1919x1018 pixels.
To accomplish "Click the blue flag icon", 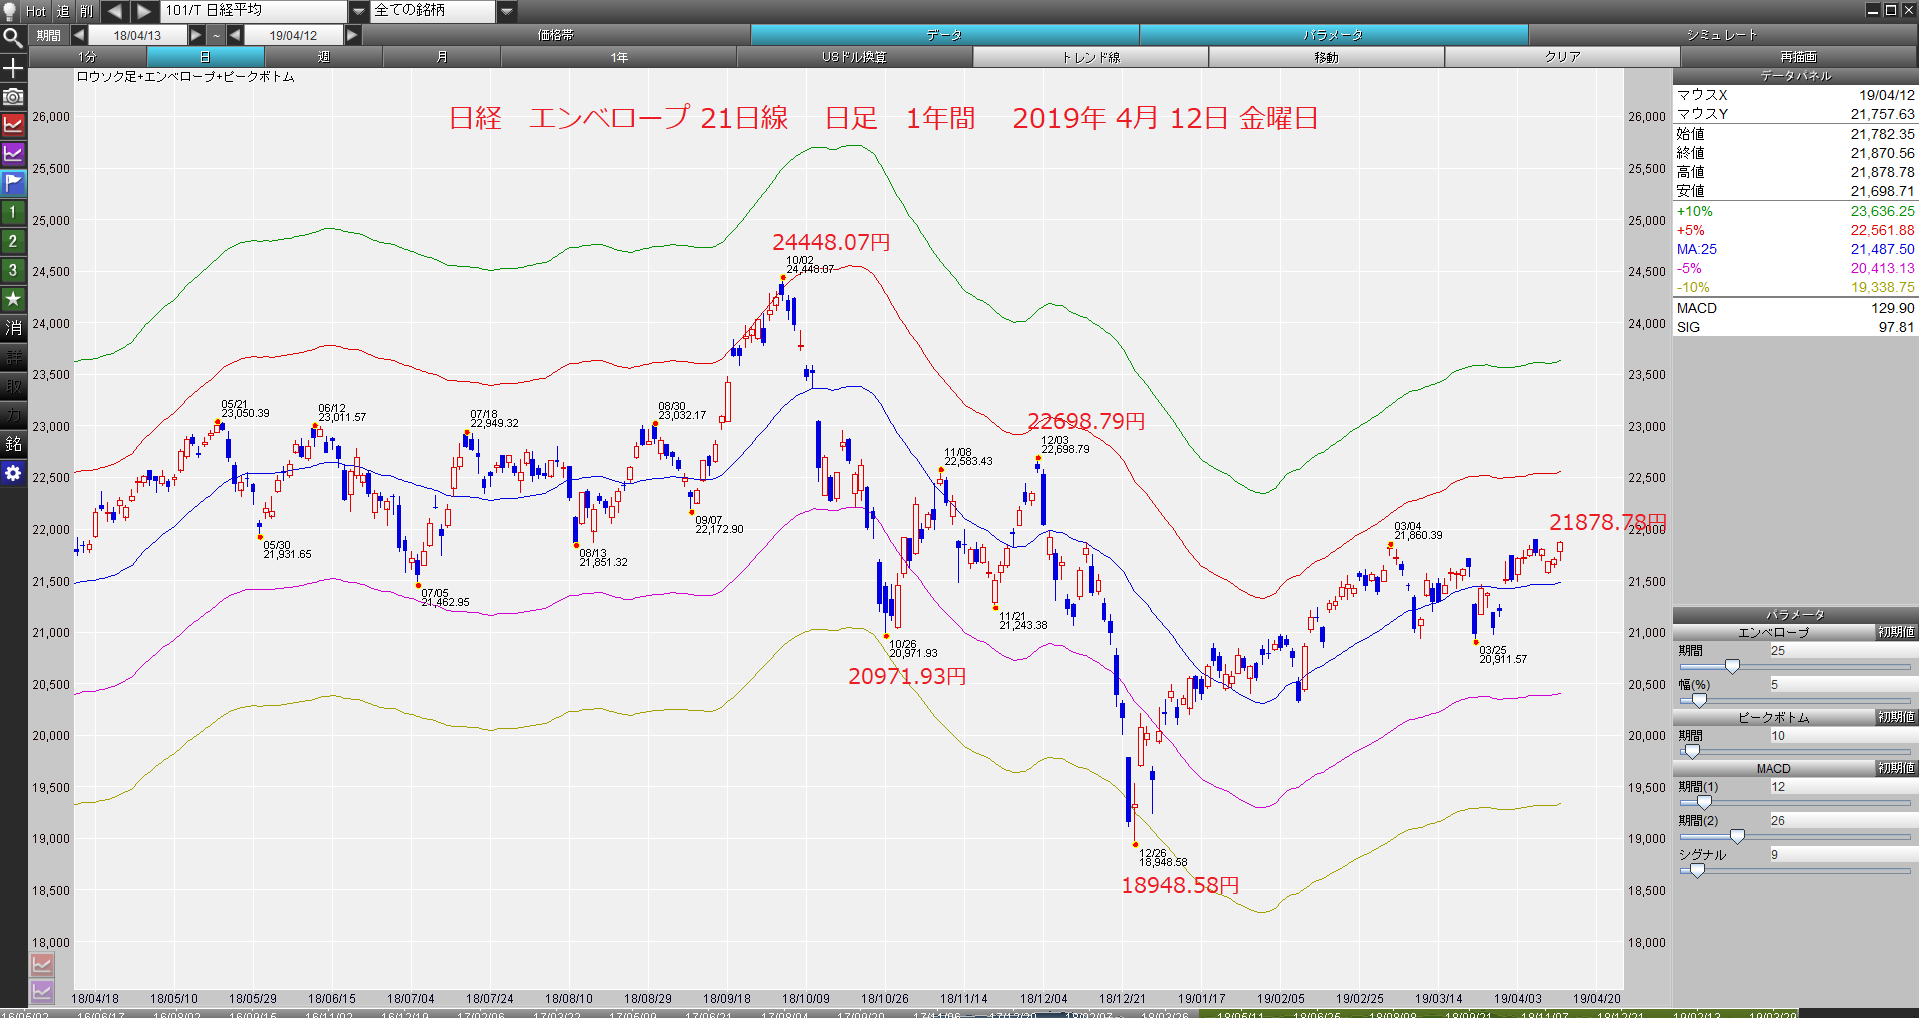I will (13, 183).
